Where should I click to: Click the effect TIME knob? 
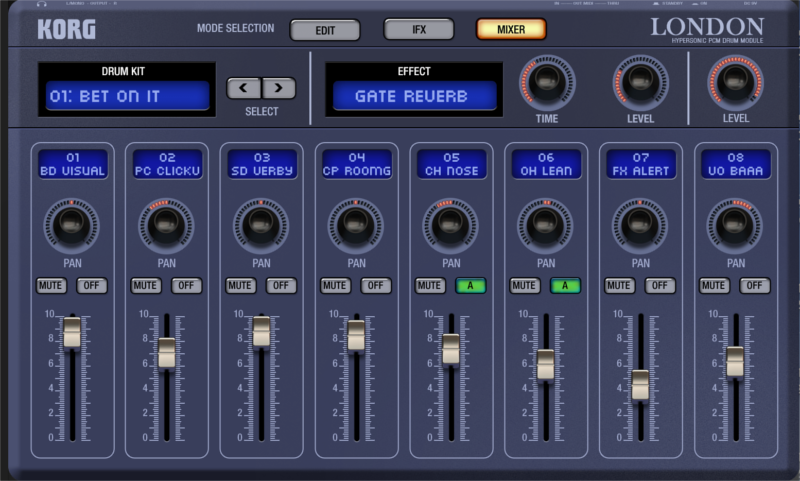tap(547, 82)
